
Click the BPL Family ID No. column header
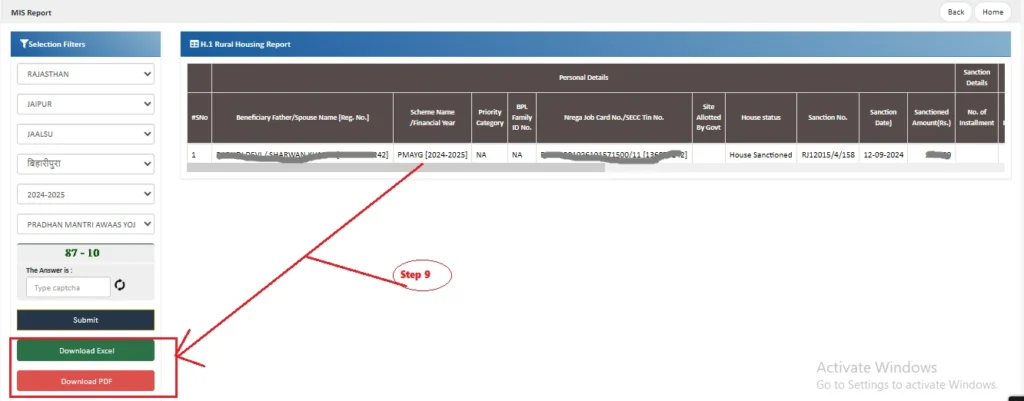tap(522, 118)
